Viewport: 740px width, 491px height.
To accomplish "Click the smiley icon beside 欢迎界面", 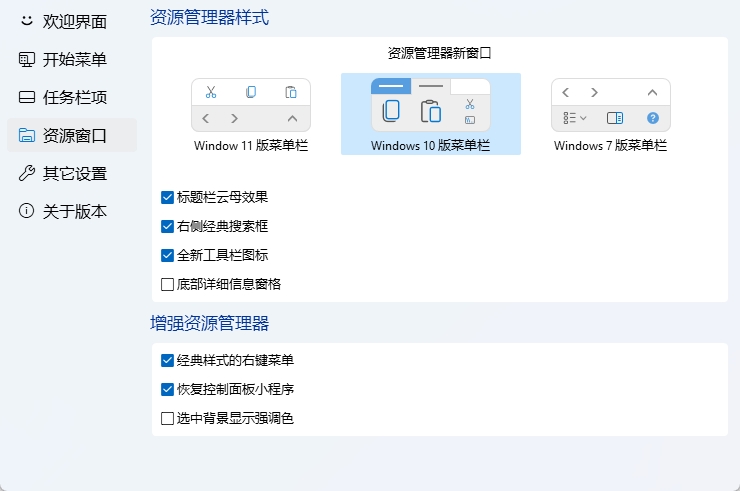I will tap(27, 21).
